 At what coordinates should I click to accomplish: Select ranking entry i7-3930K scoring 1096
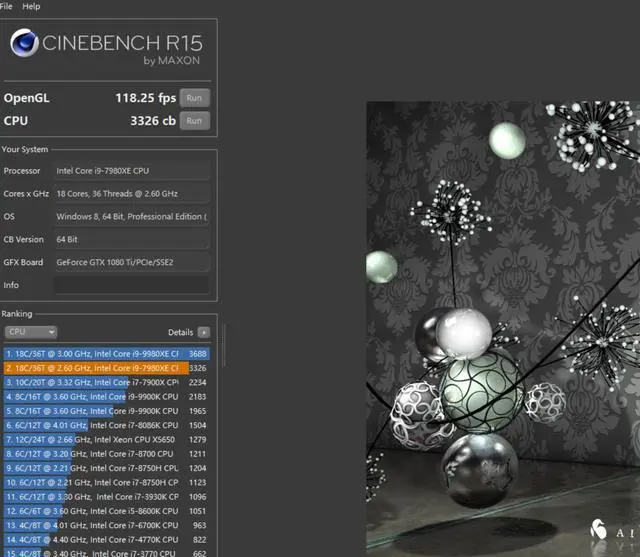pyautogui.click(x=107, y=497)
